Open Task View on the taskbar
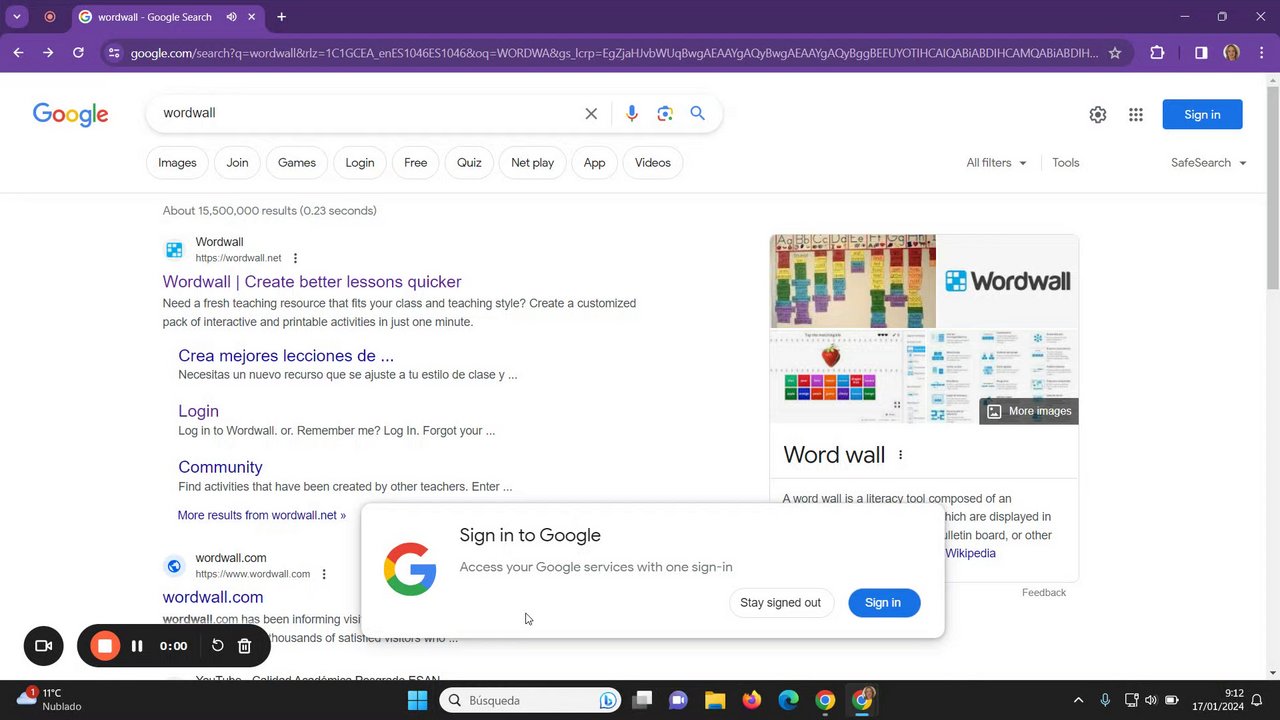1280x720 pixels. 642,700
